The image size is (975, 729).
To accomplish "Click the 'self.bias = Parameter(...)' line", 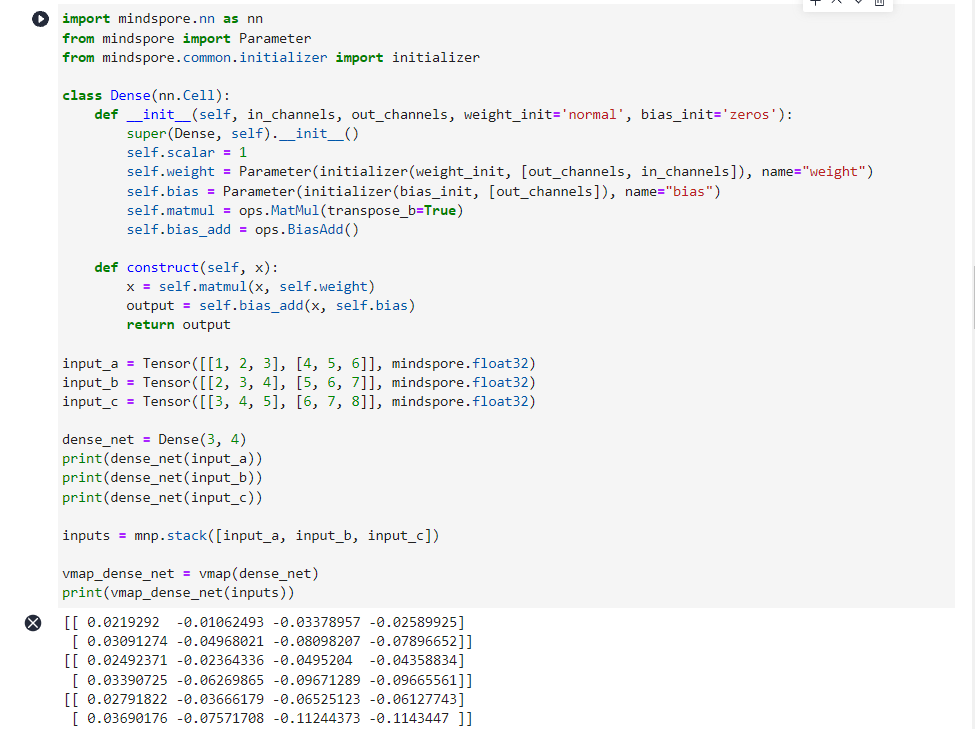I will (423, 191).
